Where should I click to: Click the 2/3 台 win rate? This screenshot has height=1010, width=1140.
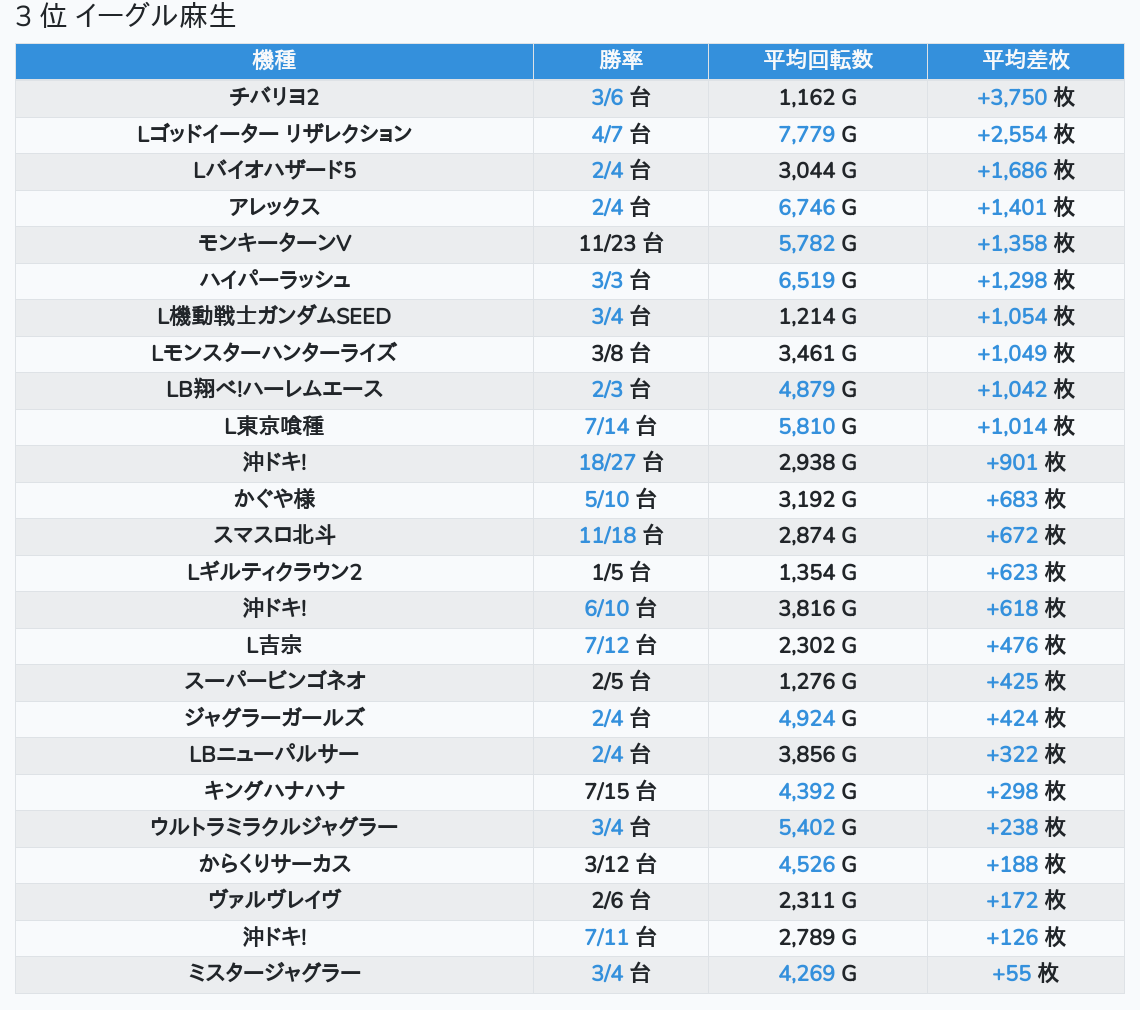pyautogui.click(x=621, y=389)
